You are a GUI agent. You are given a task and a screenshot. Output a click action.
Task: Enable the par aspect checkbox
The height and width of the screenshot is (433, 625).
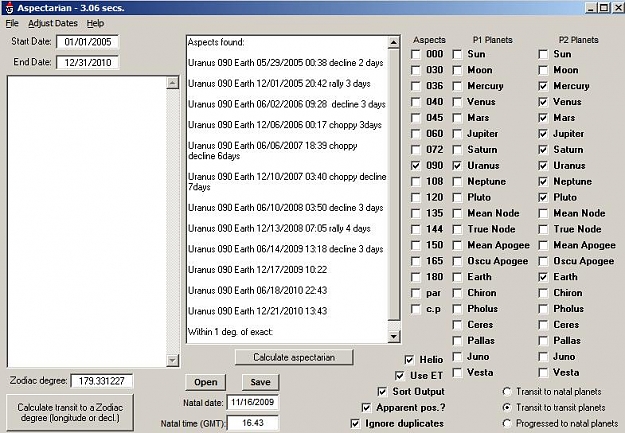point(415,293)
